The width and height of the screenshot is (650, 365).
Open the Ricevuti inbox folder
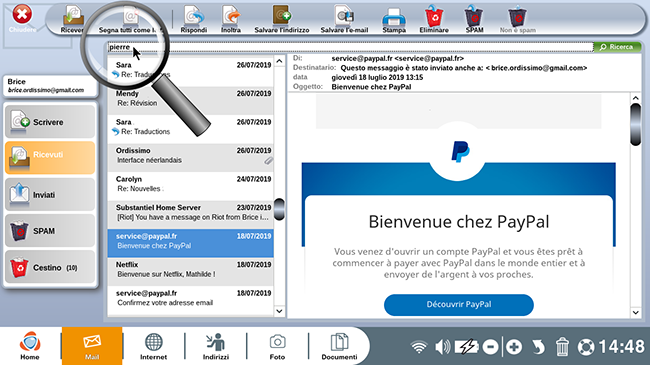(x=50, y=157)
